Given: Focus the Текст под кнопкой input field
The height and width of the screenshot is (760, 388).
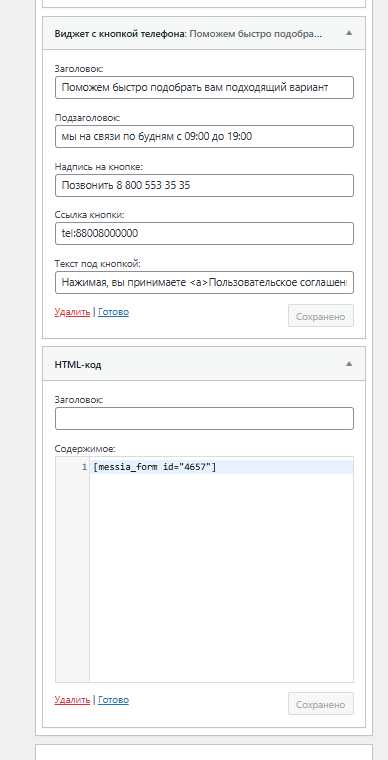Looking at the screenshot, I should (204, 283).
